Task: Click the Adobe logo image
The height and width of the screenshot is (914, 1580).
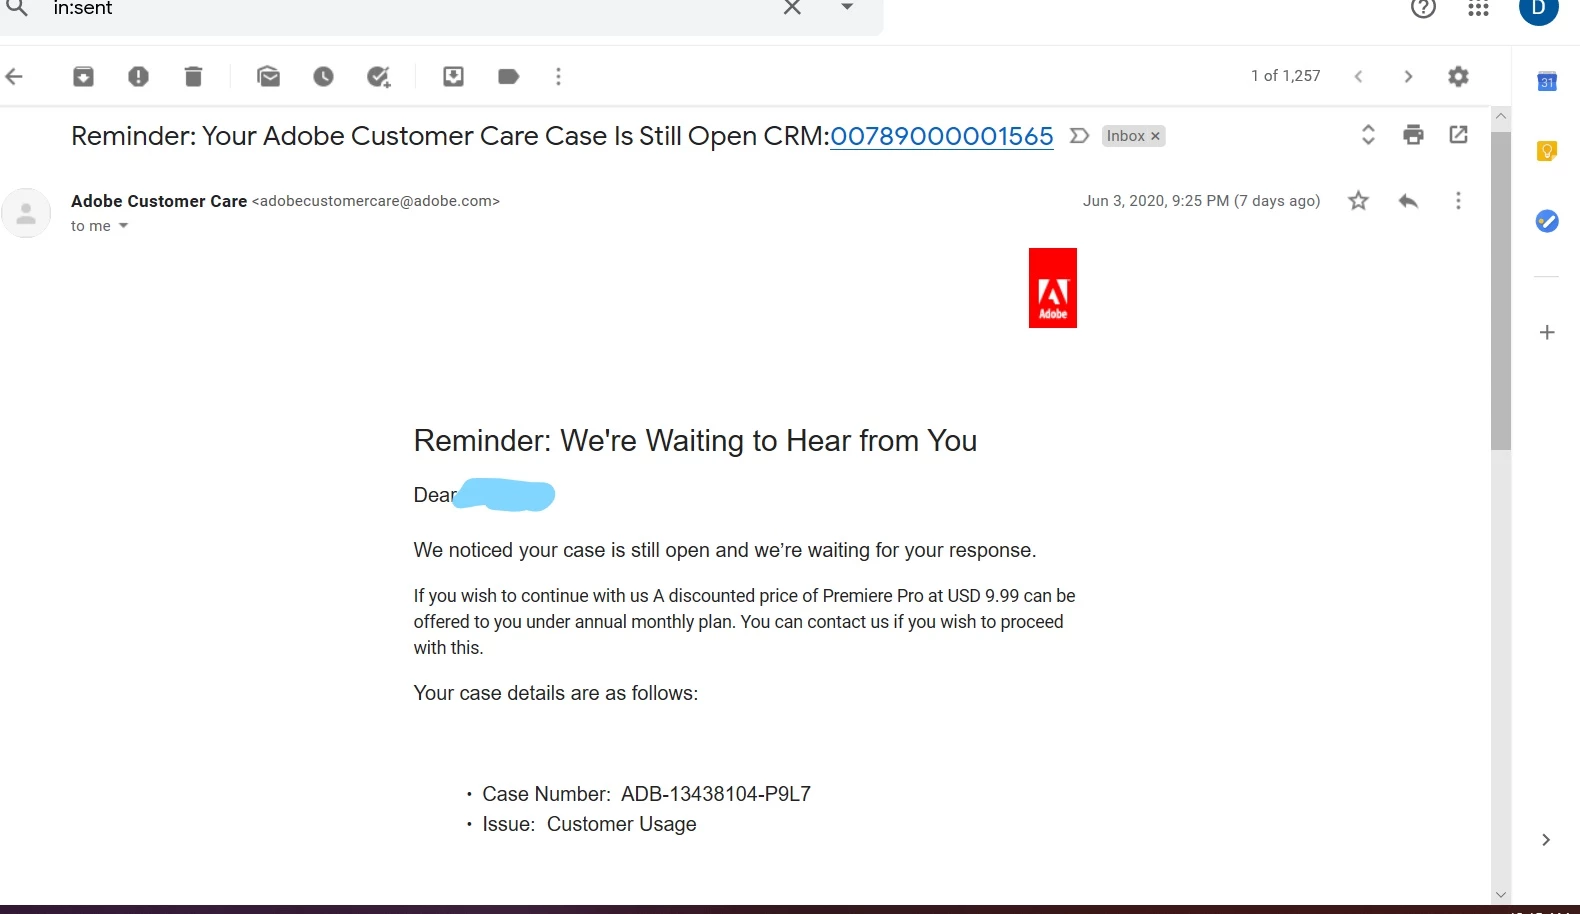Action: tap(1053, 288)
